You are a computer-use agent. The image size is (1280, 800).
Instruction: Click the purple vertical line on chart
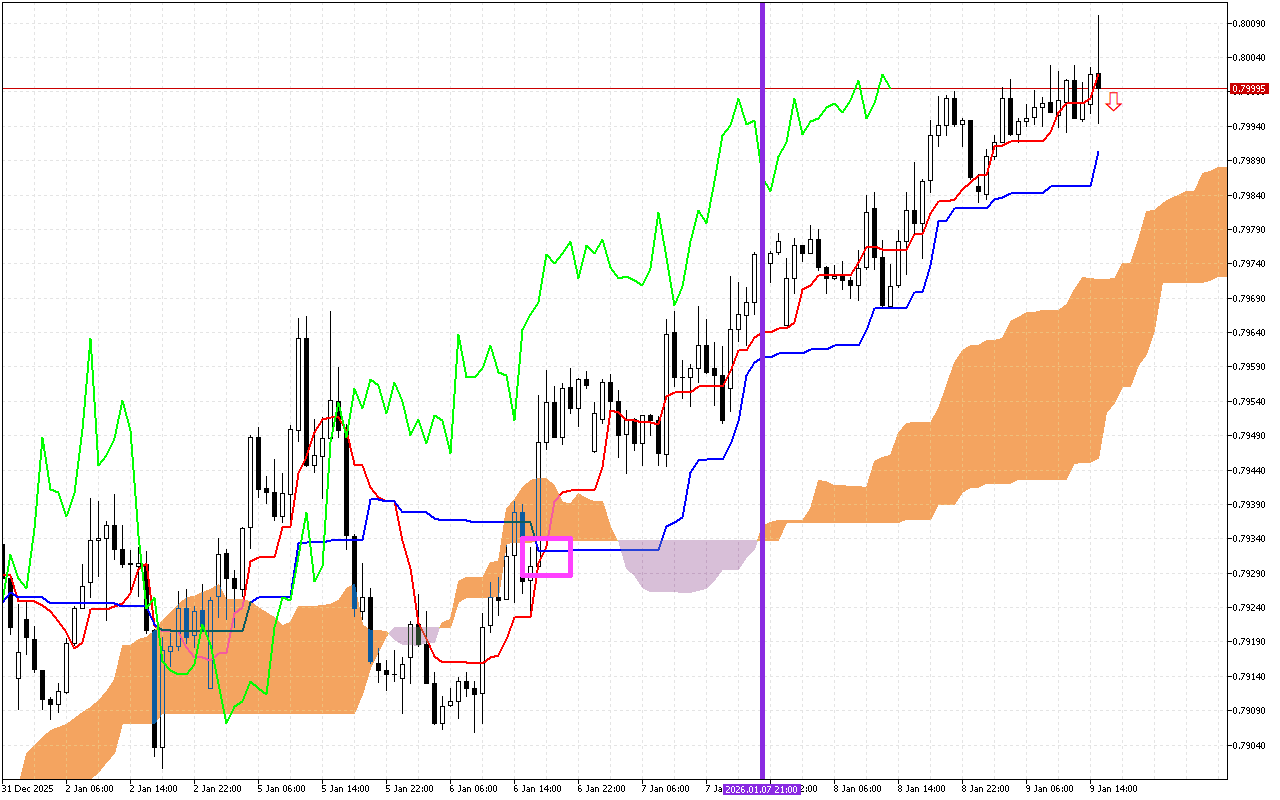point(763,300)
